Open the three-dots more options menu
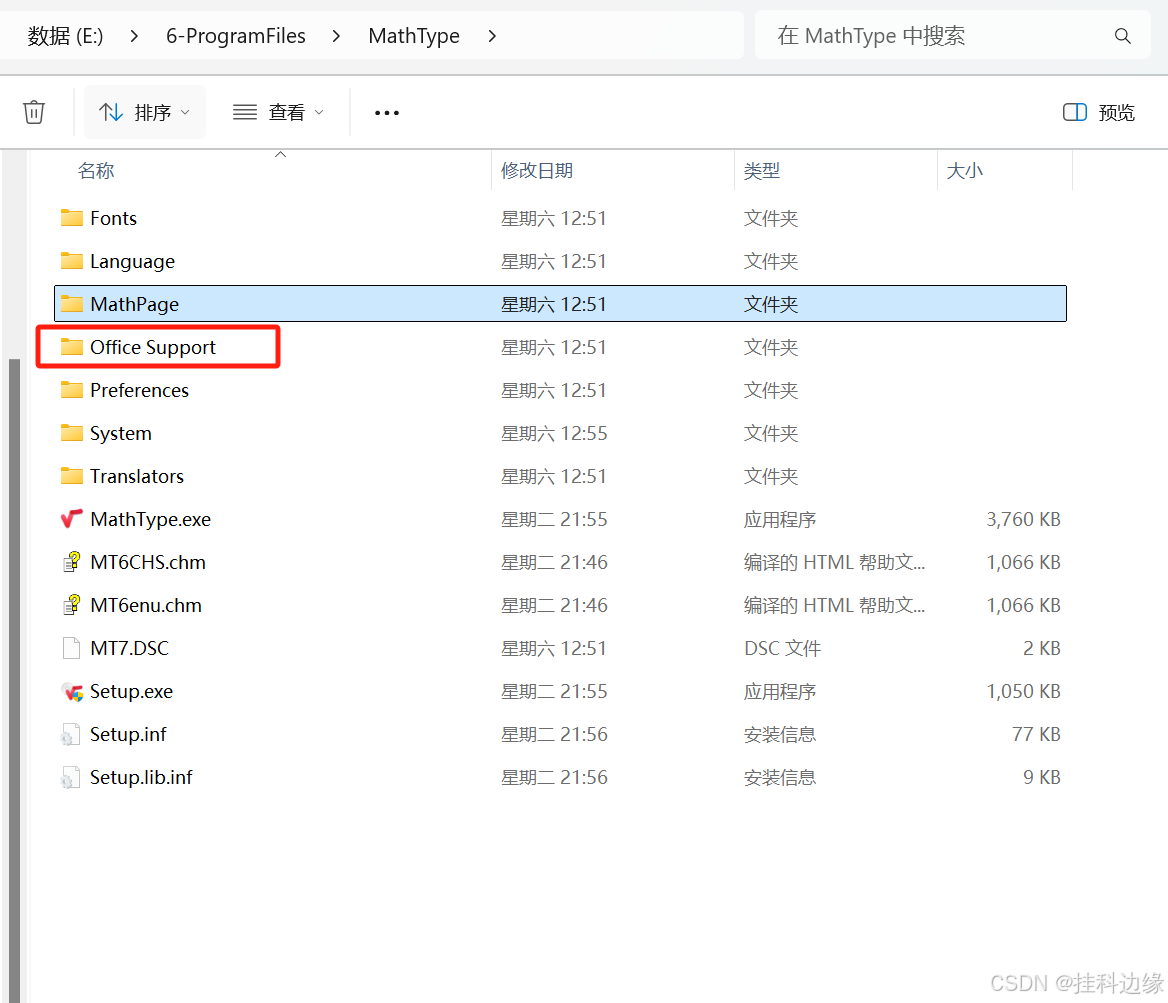Screen dimensions: 1168x1003 tap(387, 113)
